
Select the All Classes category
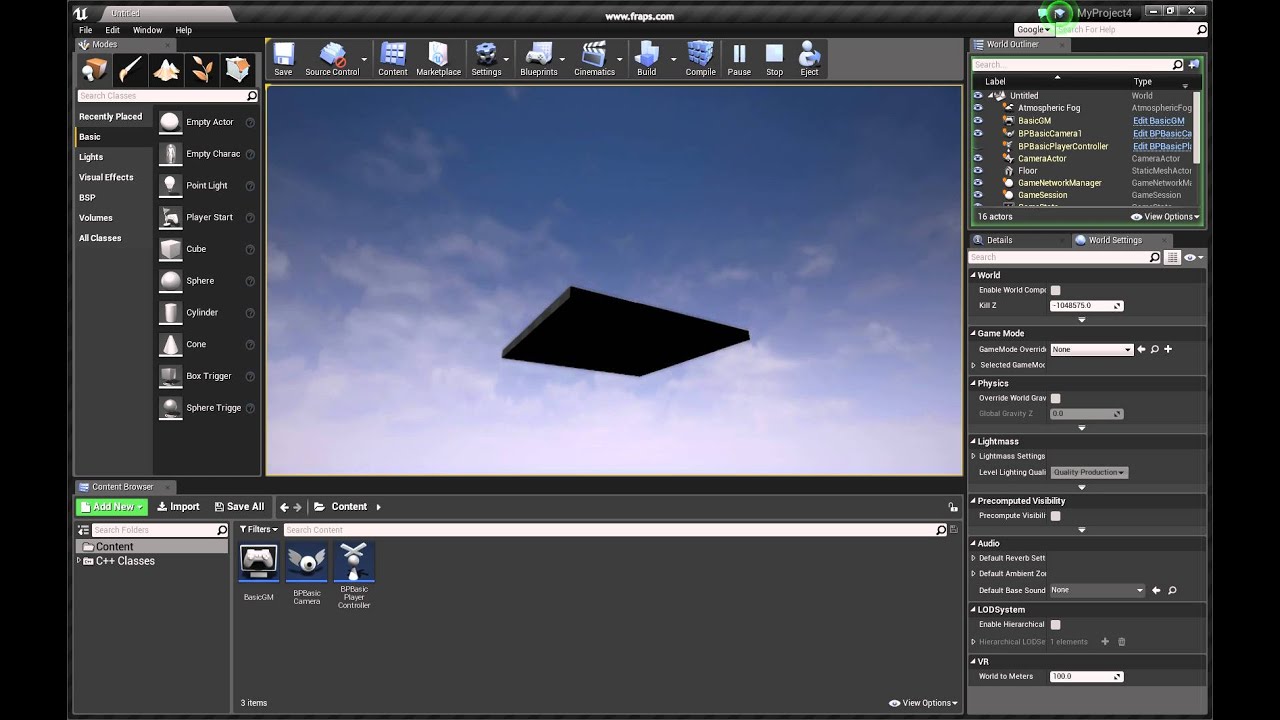100,238
